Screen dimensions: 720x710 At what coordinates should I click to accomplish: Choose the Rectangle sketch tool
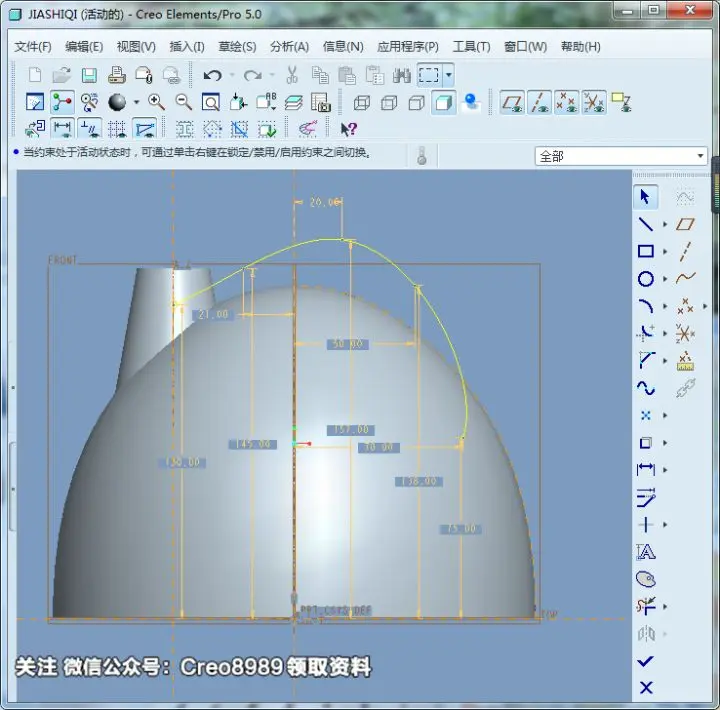pos(646,251)
